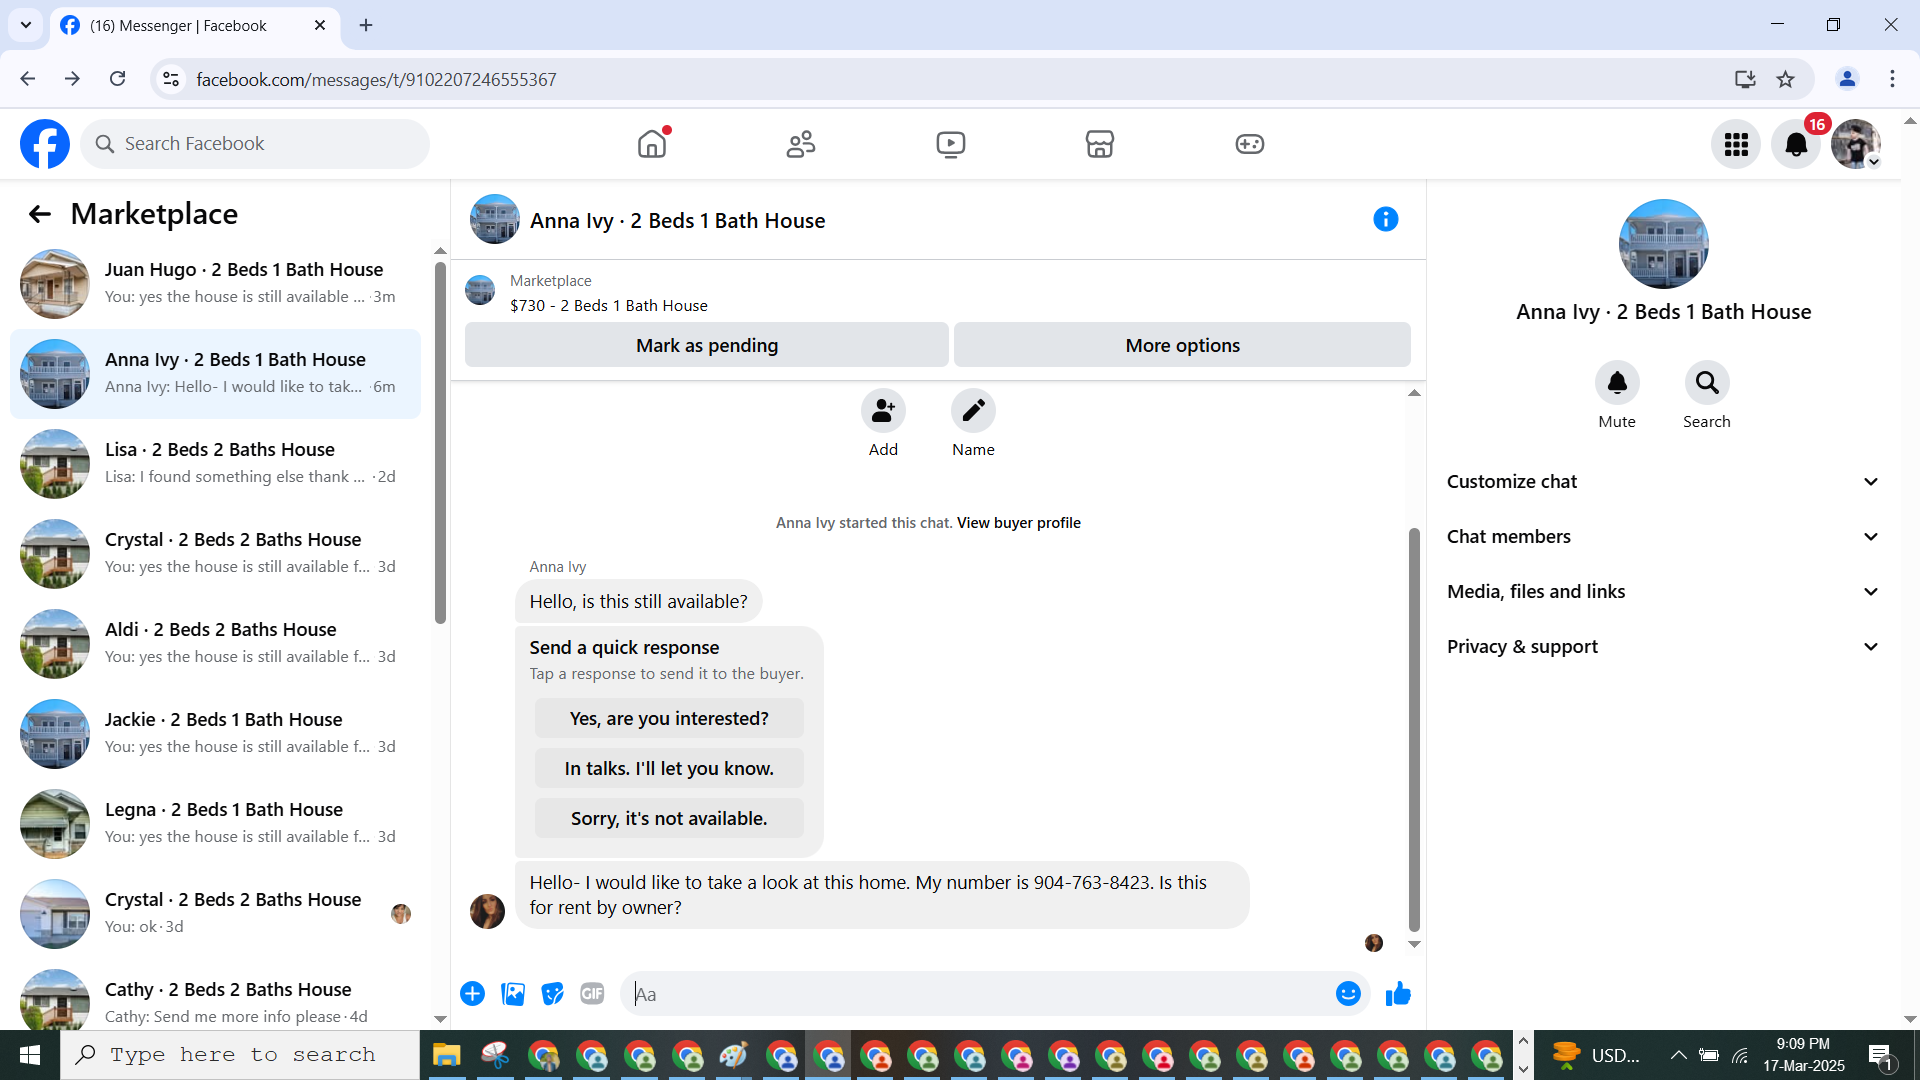
Task: Expand the Privacy & support section
Action: point(1663,647)
